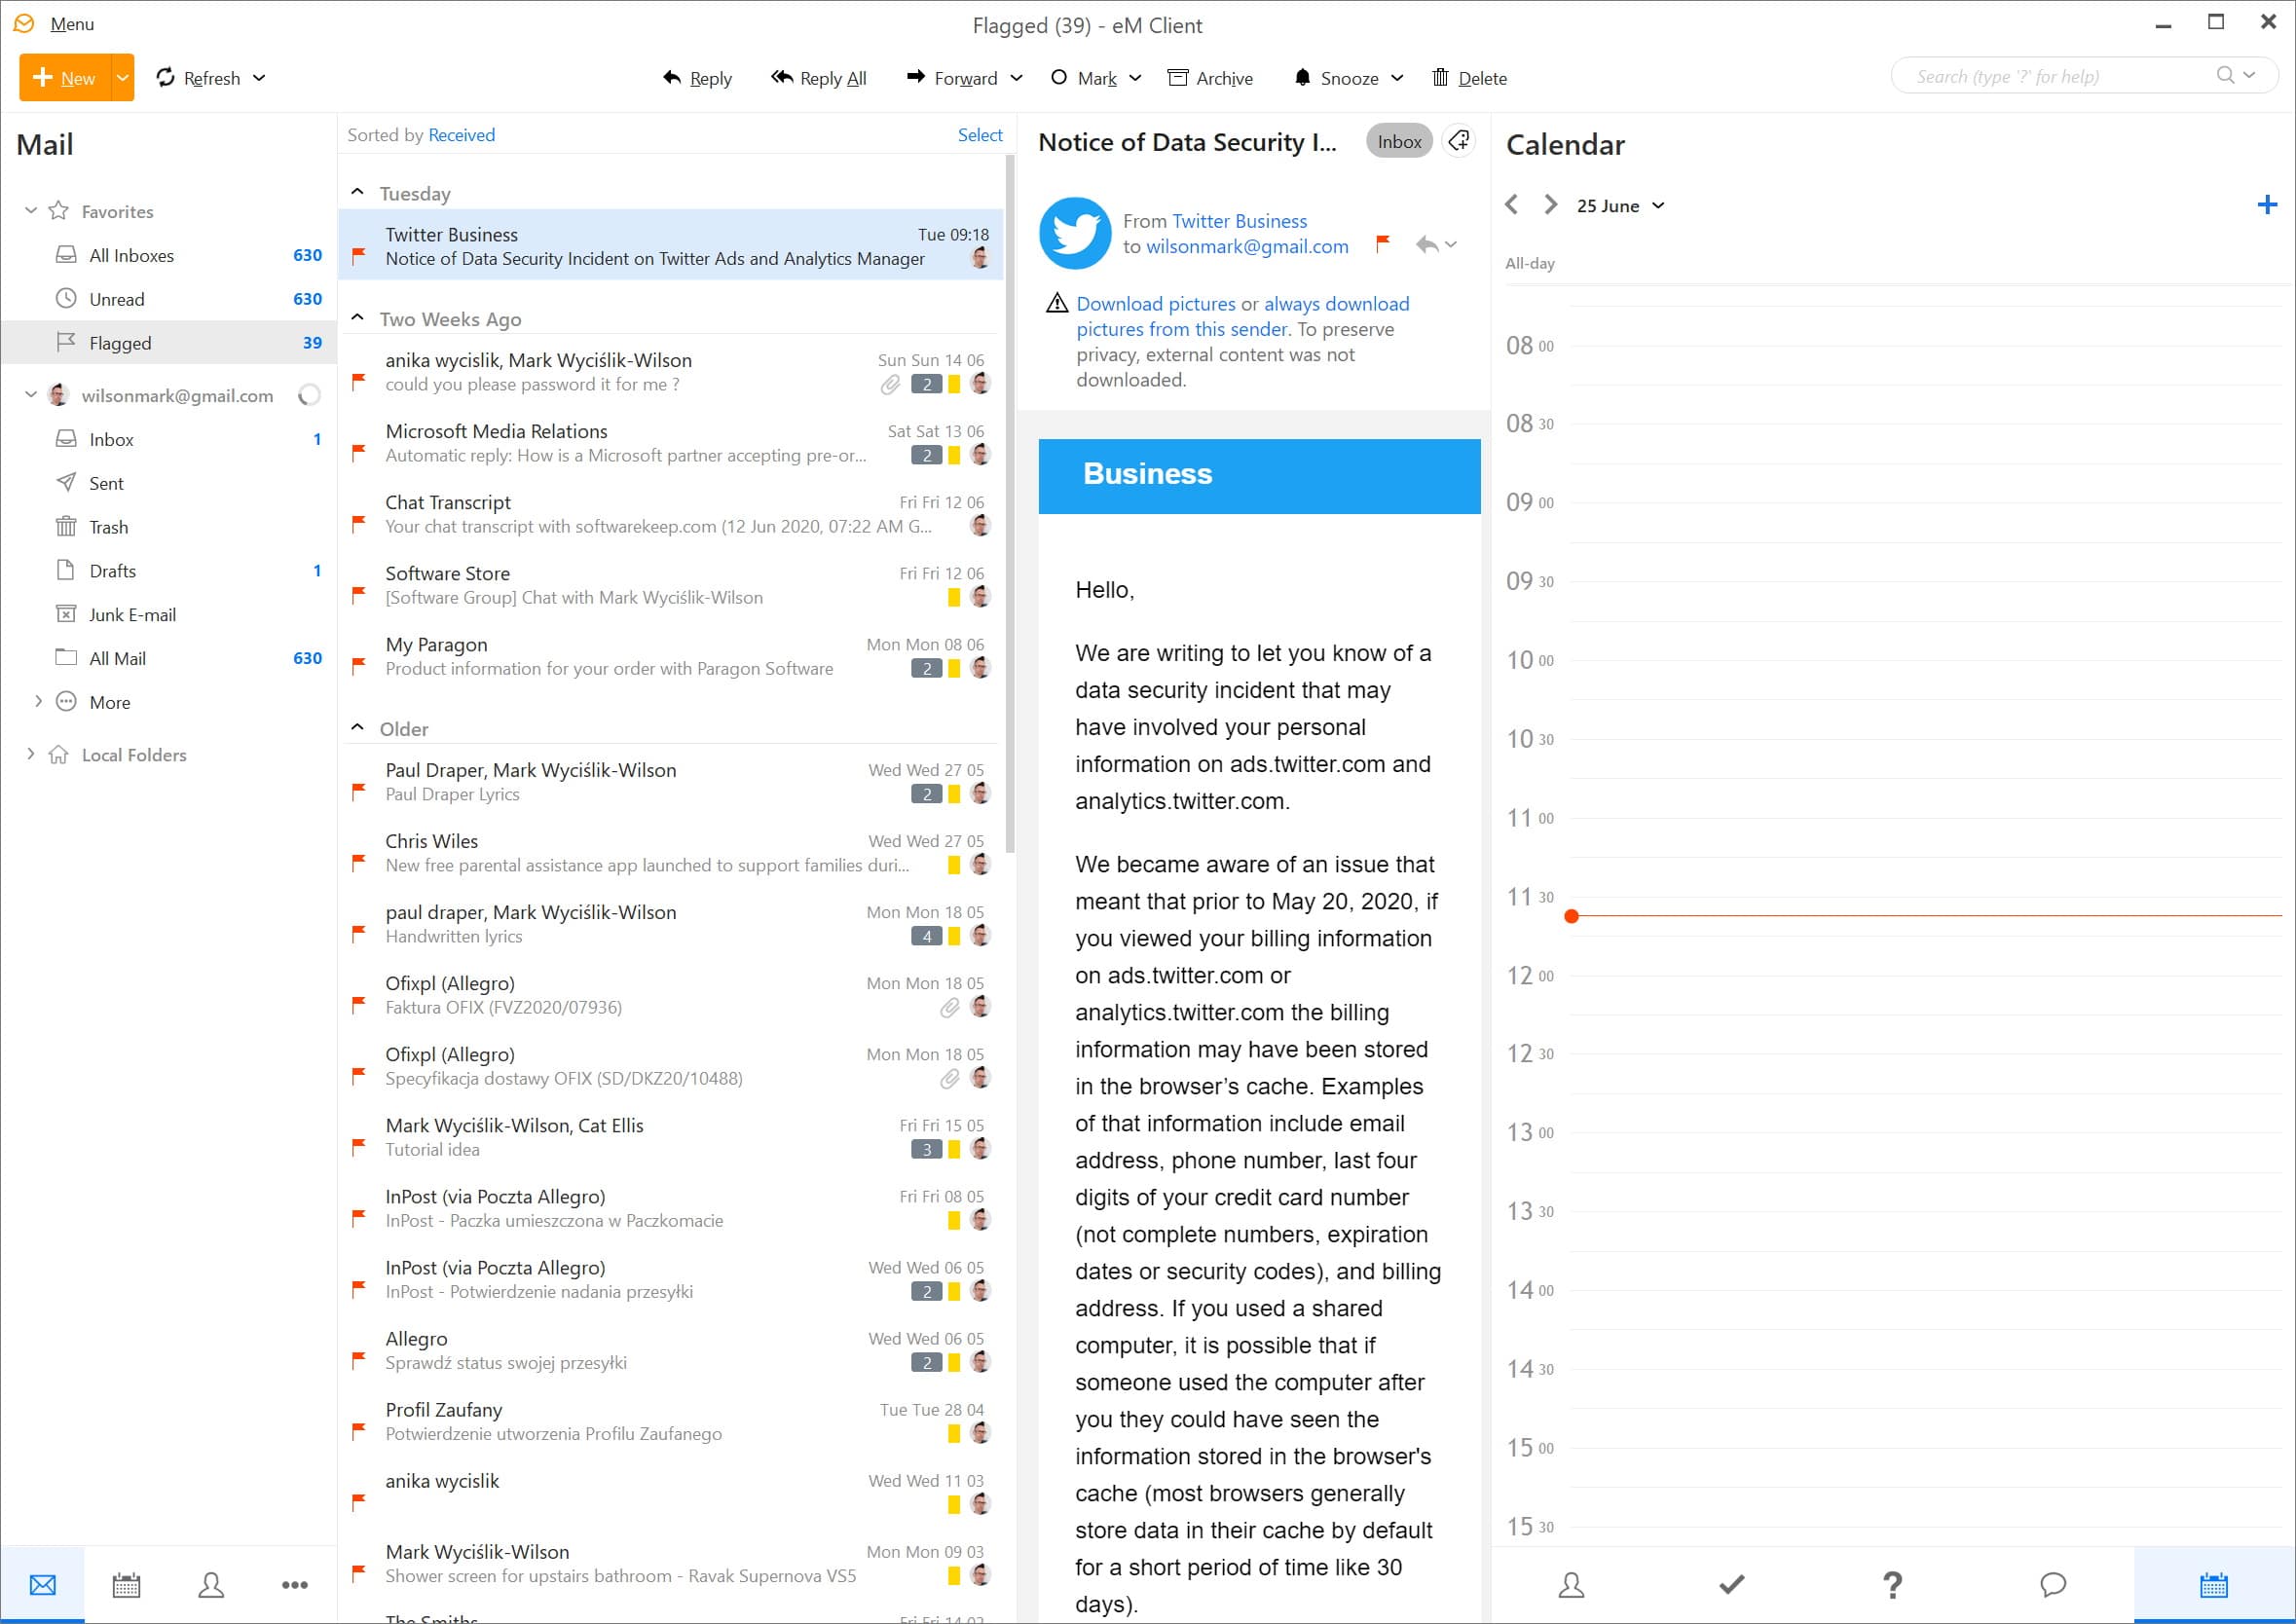This screenshot has width=2296, height=1624.
Task: Click the Delete icon in toolbar
Action: pos(1440,77)
